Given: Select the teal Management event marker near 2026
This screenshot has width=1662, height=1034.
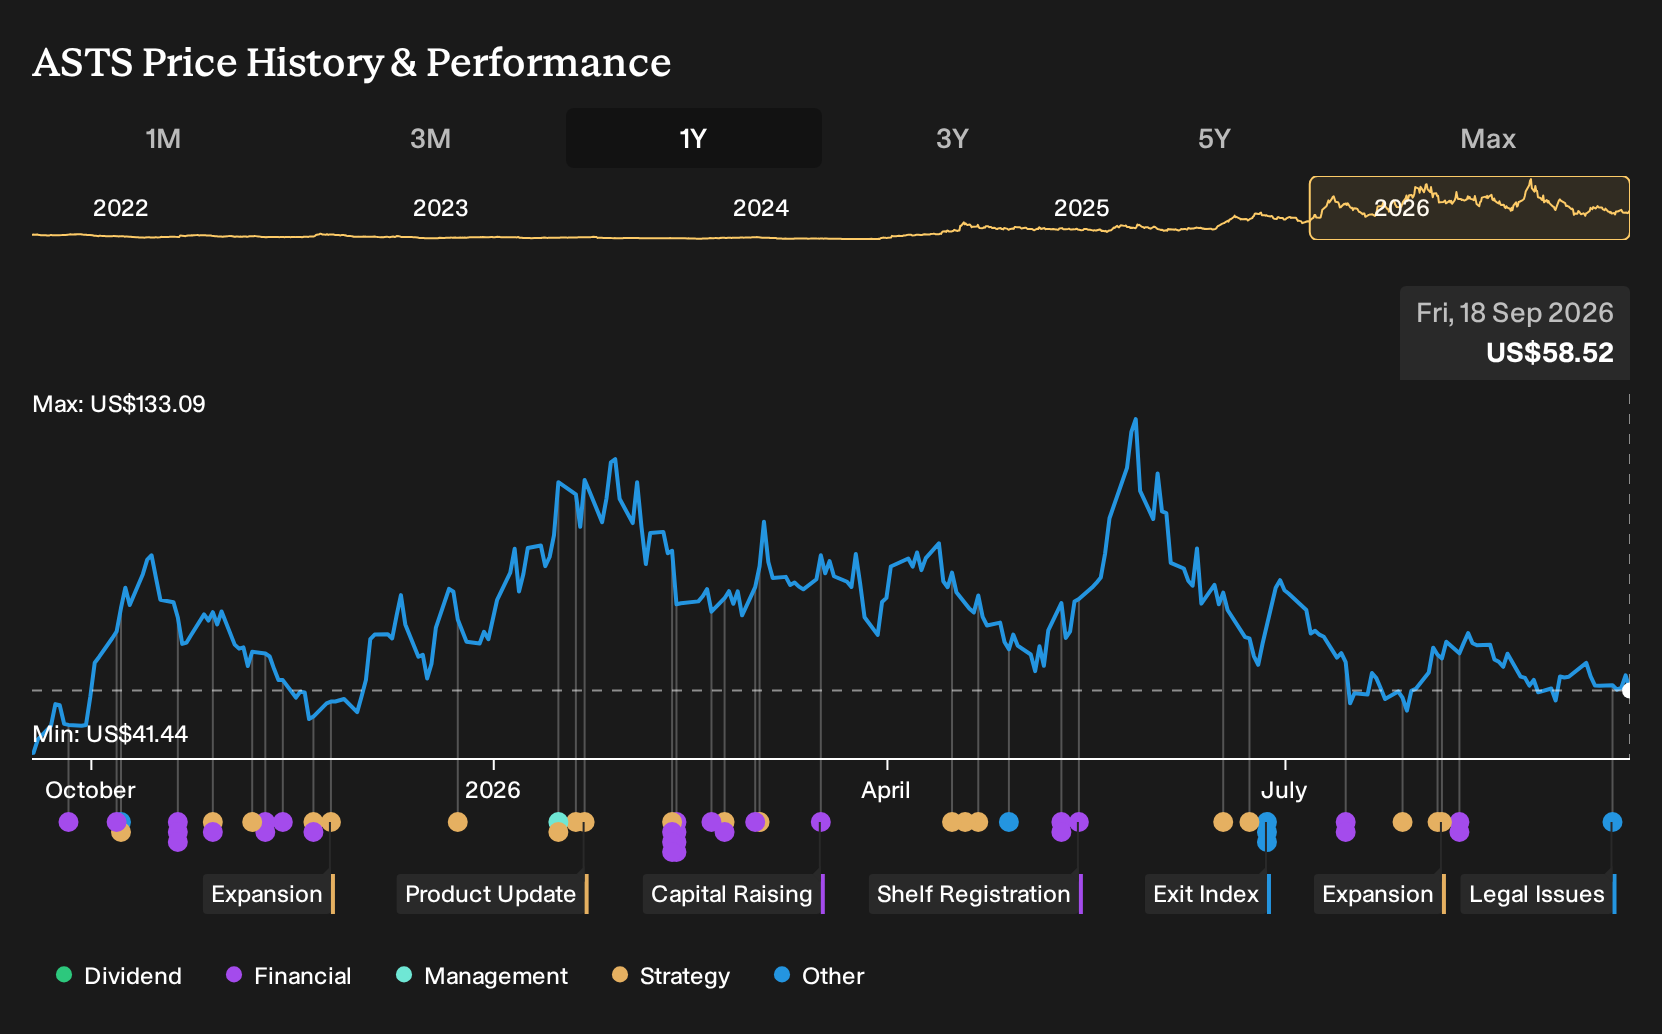Looking at the screenshot, I should [x=557, y=821].
